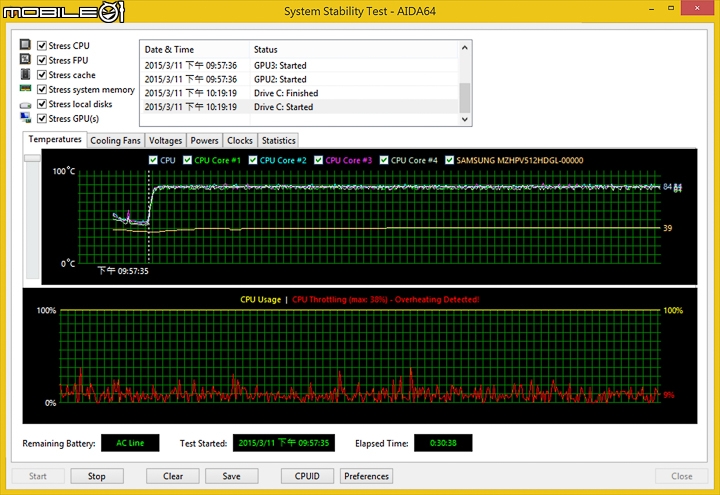Uncheck the Stress cache checkbox
This screenshot has height=495, width=720.
coord(42,75)
